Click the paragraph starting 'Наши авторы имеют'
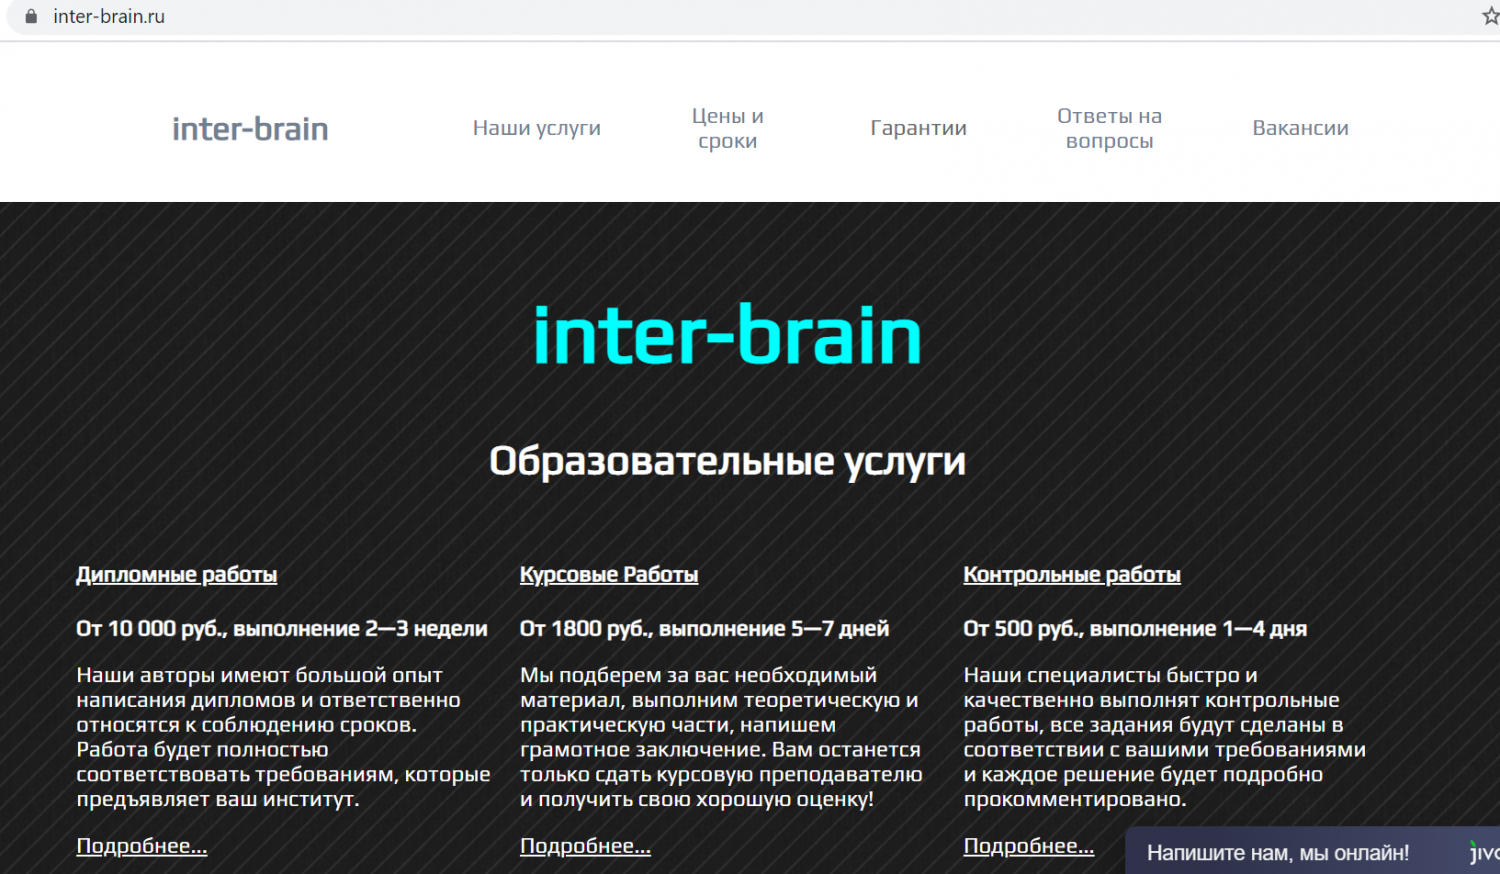 (x=283, y=737)
